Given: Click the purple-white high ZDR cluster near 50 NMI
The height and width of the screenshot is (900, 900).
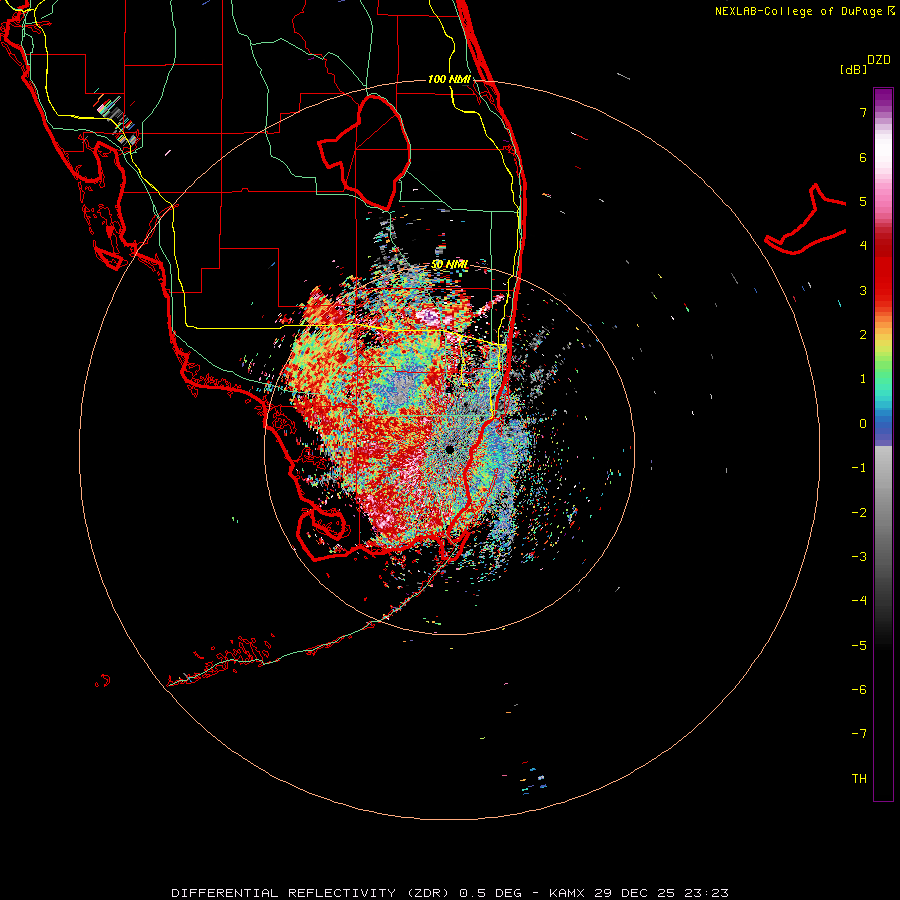Looking at the screenshot, I should click(429, 316).
